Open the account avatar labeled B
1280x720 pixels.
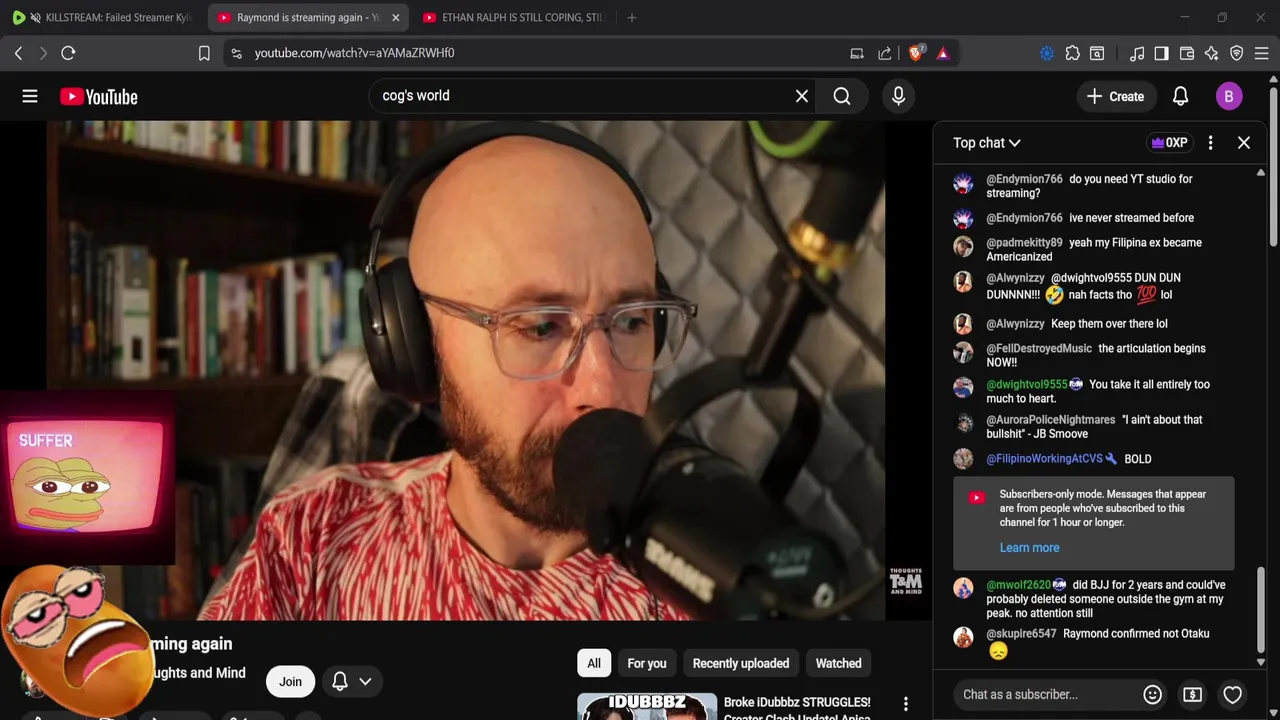[x=1229, y=96]
